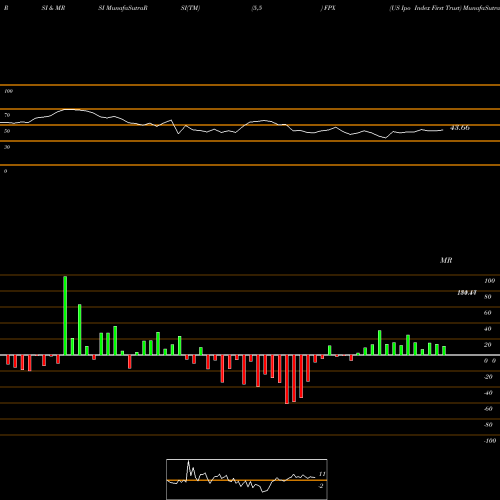
Task: Click the MR axis label -60
Action: [x=488, y=409]
